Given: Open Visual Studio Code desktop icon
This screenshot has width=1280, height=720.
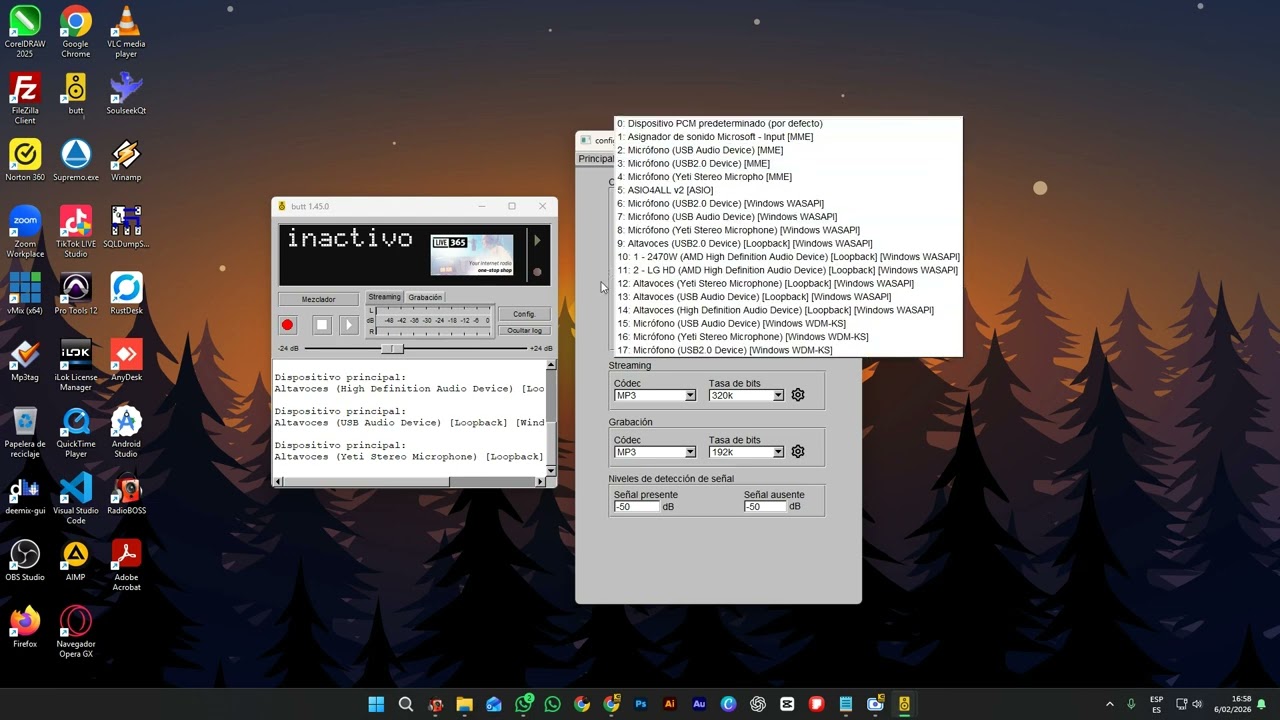Looking at the screenshot, I should pyautogui.click(x=75, y=499).
